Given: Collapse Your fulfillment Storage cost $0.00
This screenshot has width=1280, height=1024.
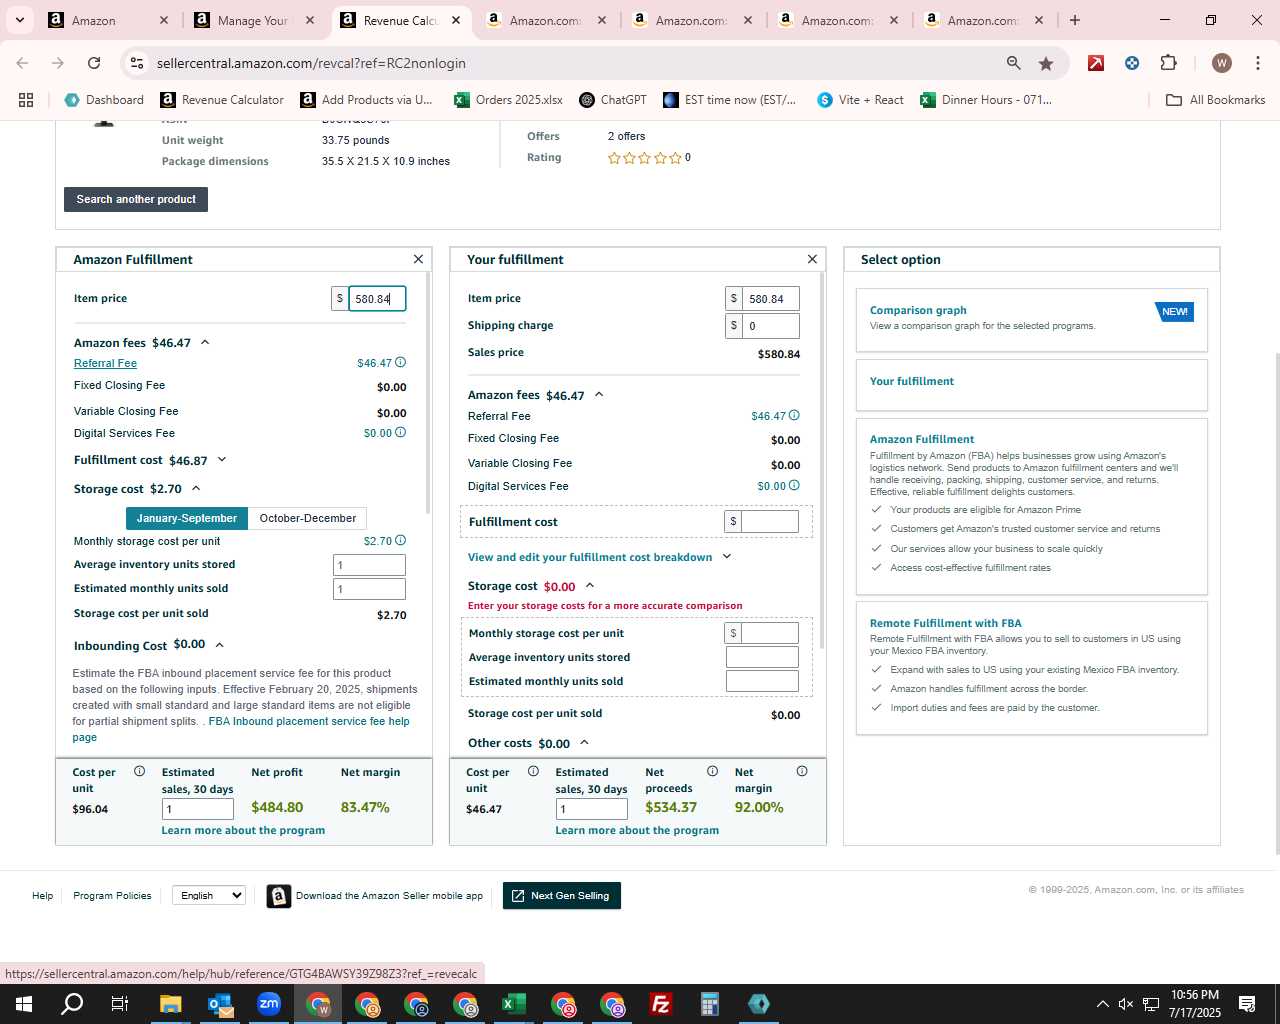Looking at the screenshot, I should tap(590, 586).
